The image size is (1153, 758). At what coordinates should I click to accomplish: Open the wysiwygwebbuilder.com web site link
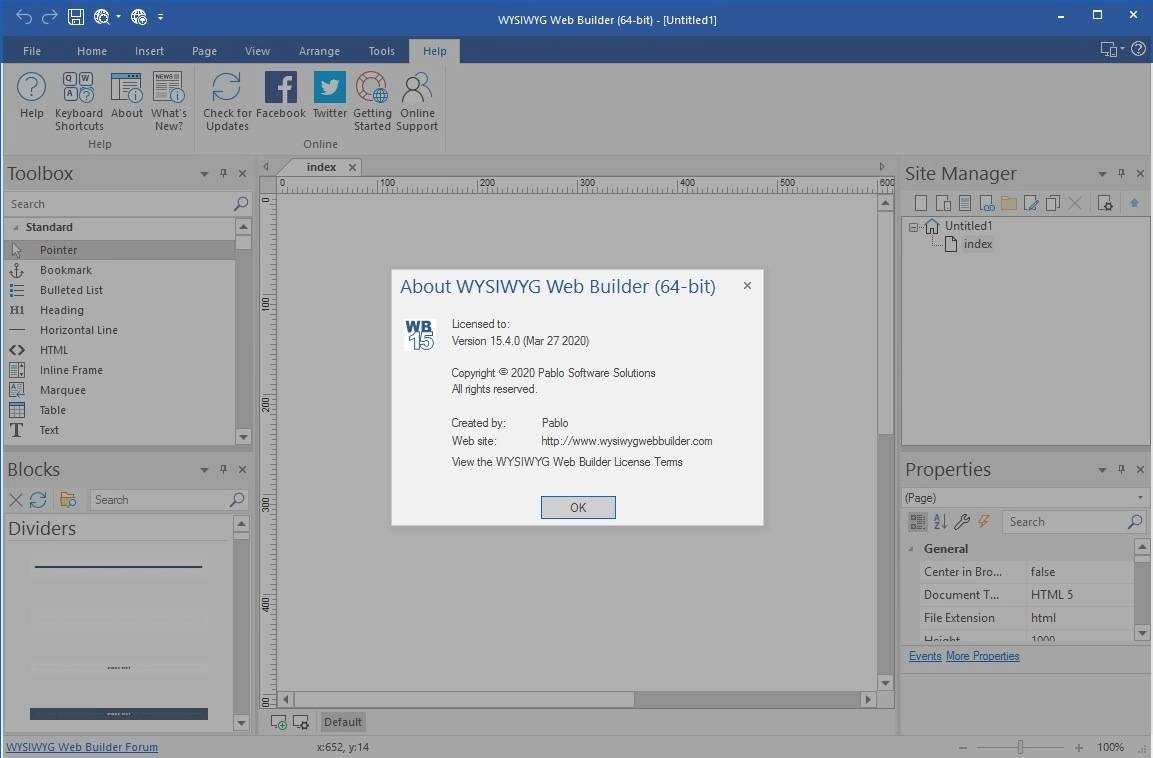627,441
